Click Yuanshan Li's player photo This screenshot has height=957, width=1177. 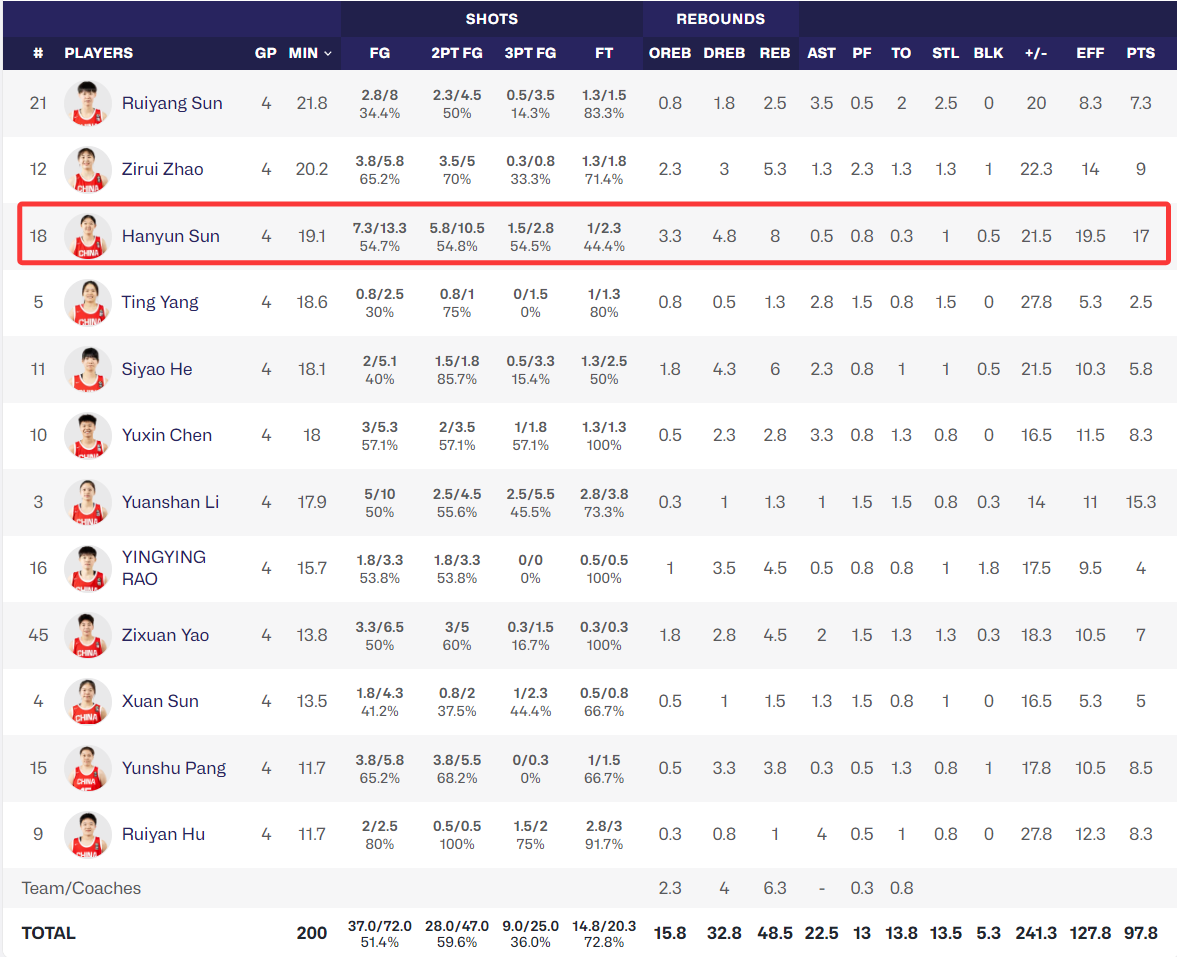click(x=88, y=501)
